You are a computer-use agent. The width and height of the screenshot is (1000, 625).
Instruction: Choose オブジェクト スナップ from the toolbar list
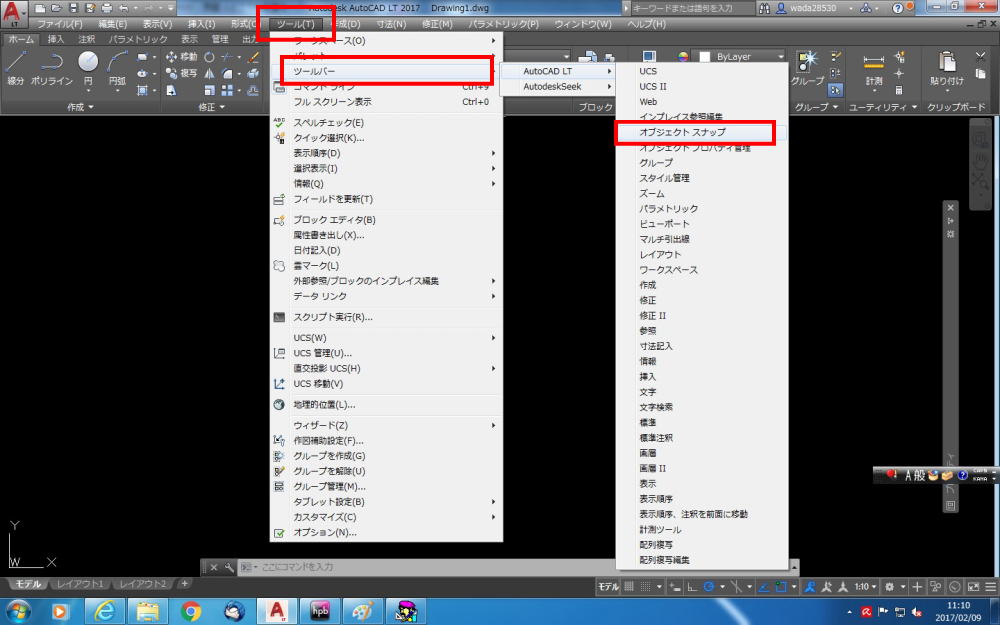[701, 133]
